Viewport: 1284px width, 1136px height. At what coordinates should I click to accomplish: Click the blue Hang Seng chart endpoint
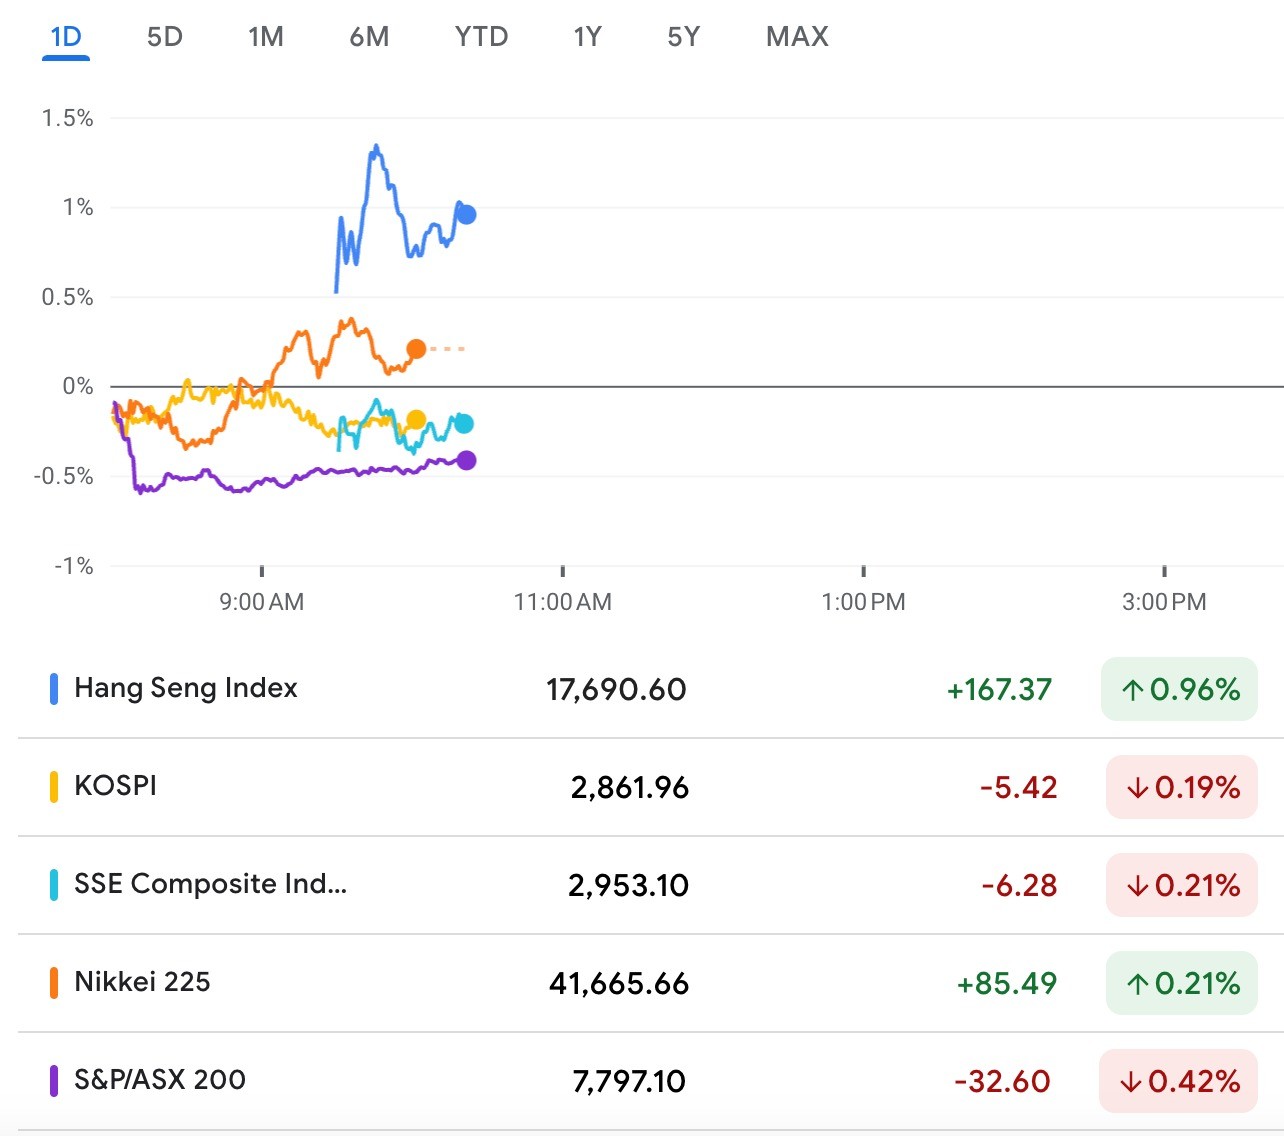coord(466,215)
